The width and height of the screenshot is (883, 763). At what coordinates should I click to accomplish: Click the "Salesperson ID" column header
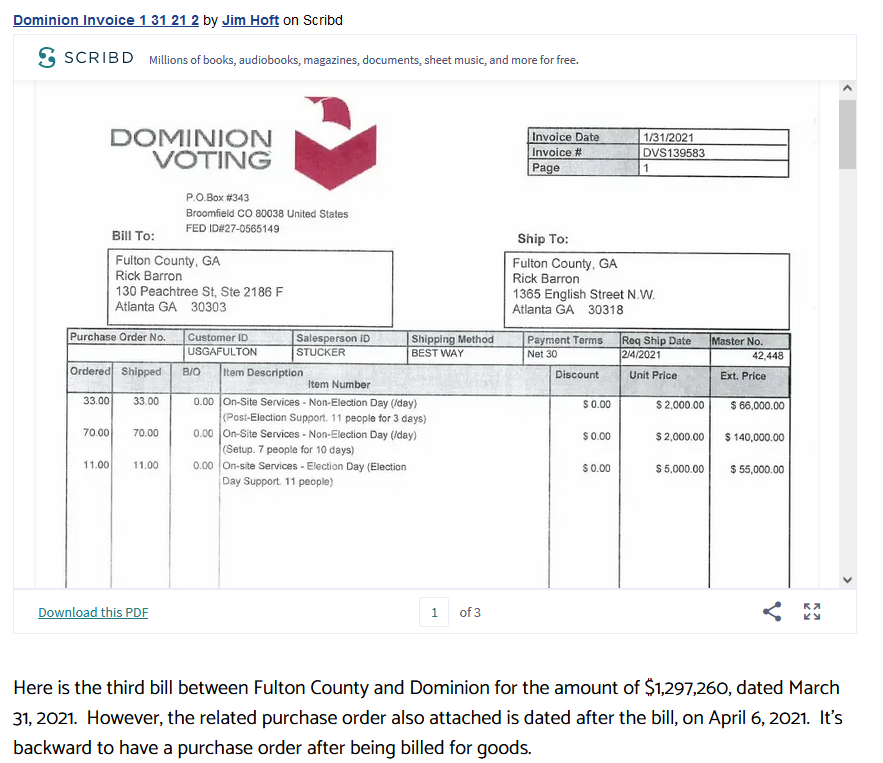pos(333,338)
